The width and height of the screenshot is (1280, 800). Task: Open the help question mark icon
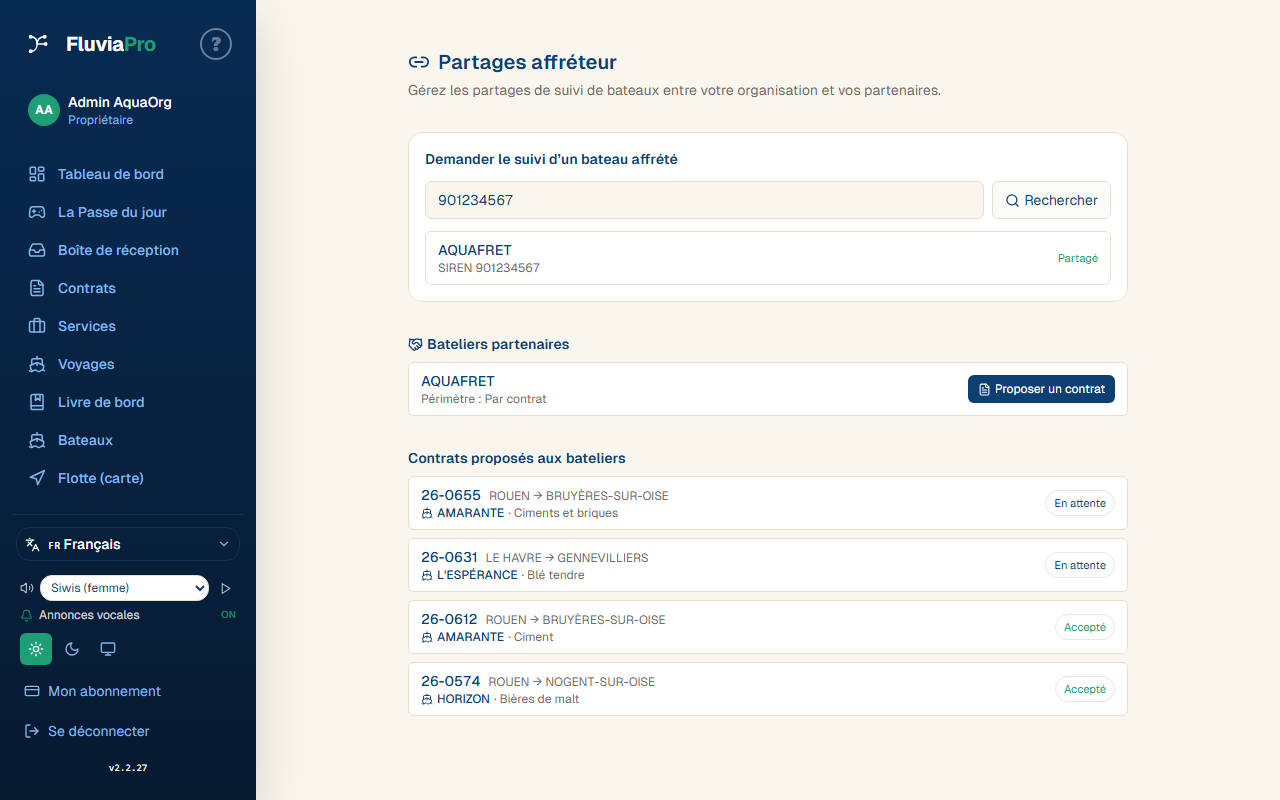[216, 44]
